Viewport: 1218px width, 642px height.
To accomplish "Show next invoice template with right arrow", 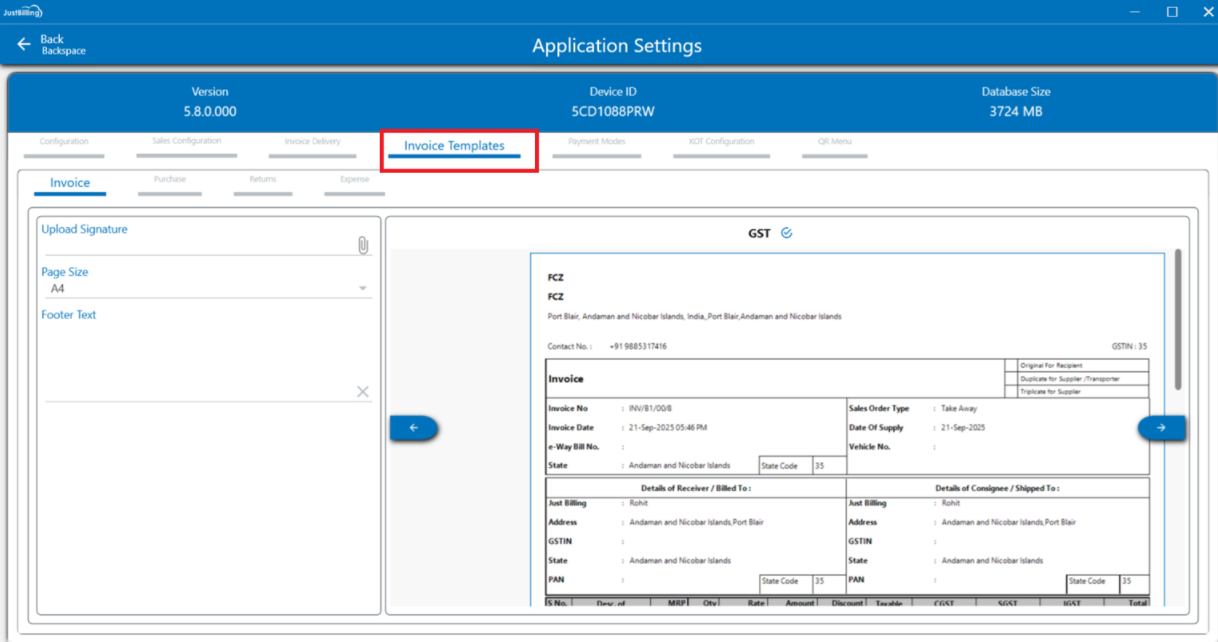I will click(x=1161, y=428).
